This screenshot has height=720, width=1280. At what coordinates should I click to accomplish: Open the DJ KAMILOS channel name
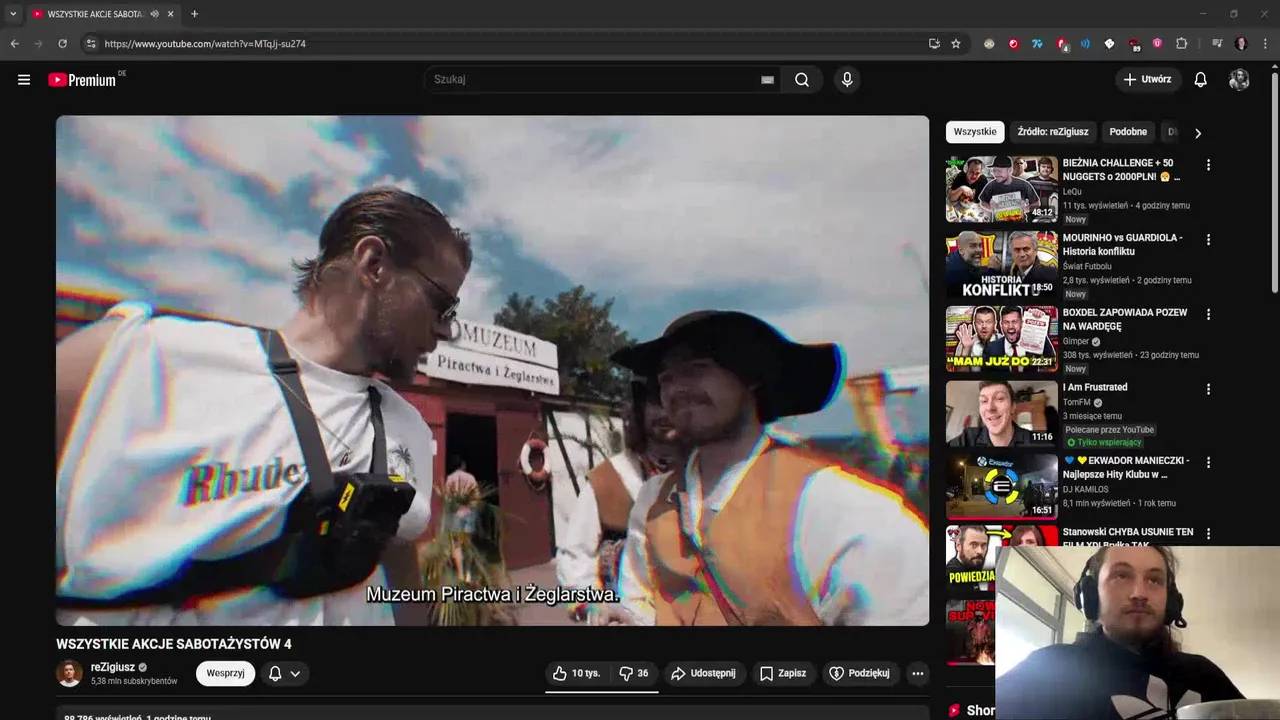click(x=1086, y=490)
